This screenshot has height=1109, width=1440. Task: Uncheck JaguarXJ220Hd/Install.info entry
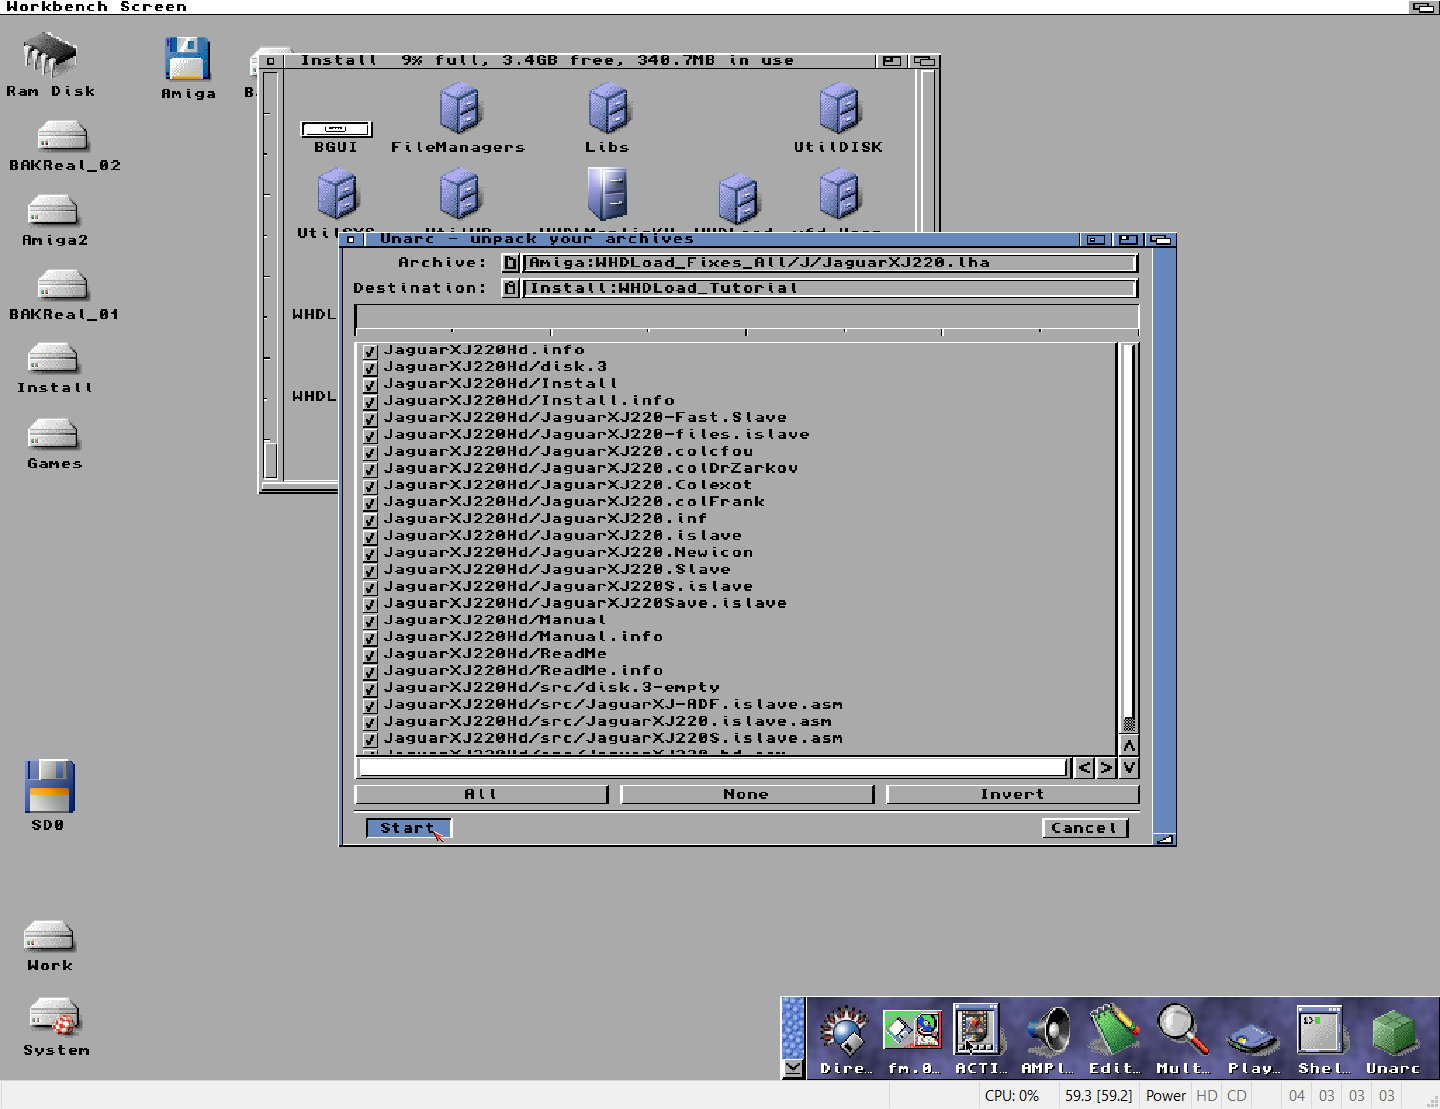pos(370,402)
